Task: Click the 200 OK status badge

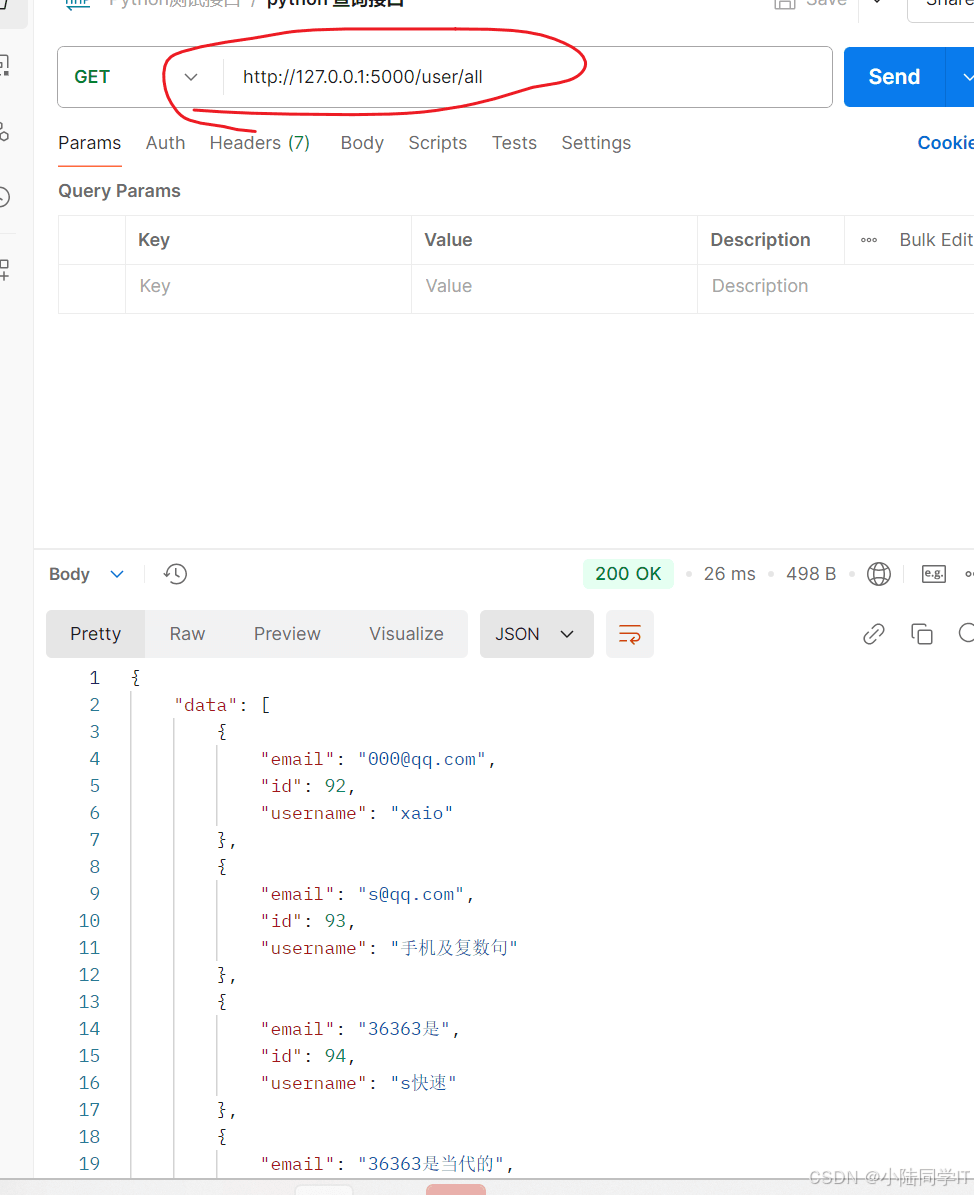Action: [x=628, y=574]
